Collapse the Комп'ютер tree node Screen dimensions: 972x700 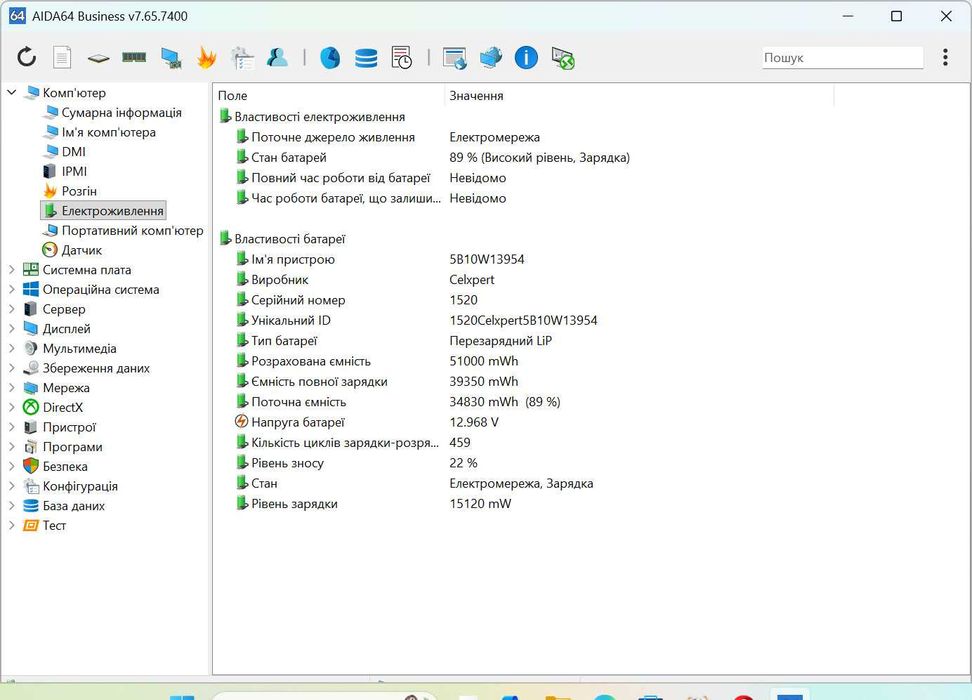pos(12,93)
